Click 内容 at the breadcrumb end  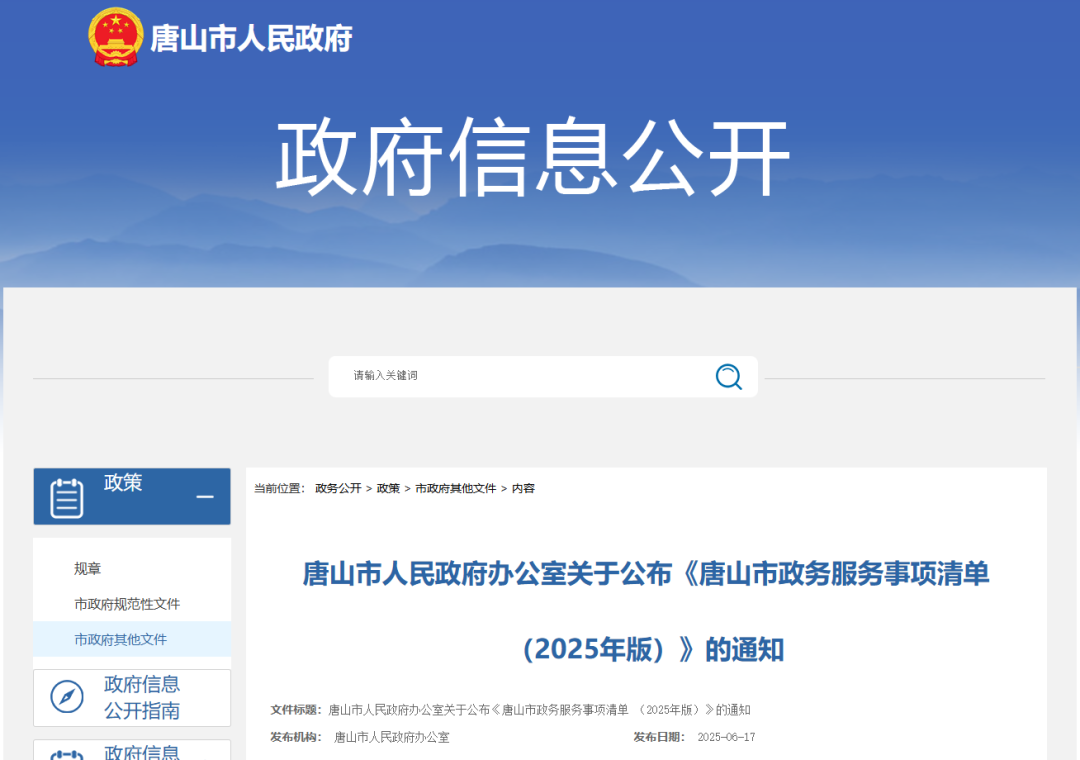[x=524, y=488]
